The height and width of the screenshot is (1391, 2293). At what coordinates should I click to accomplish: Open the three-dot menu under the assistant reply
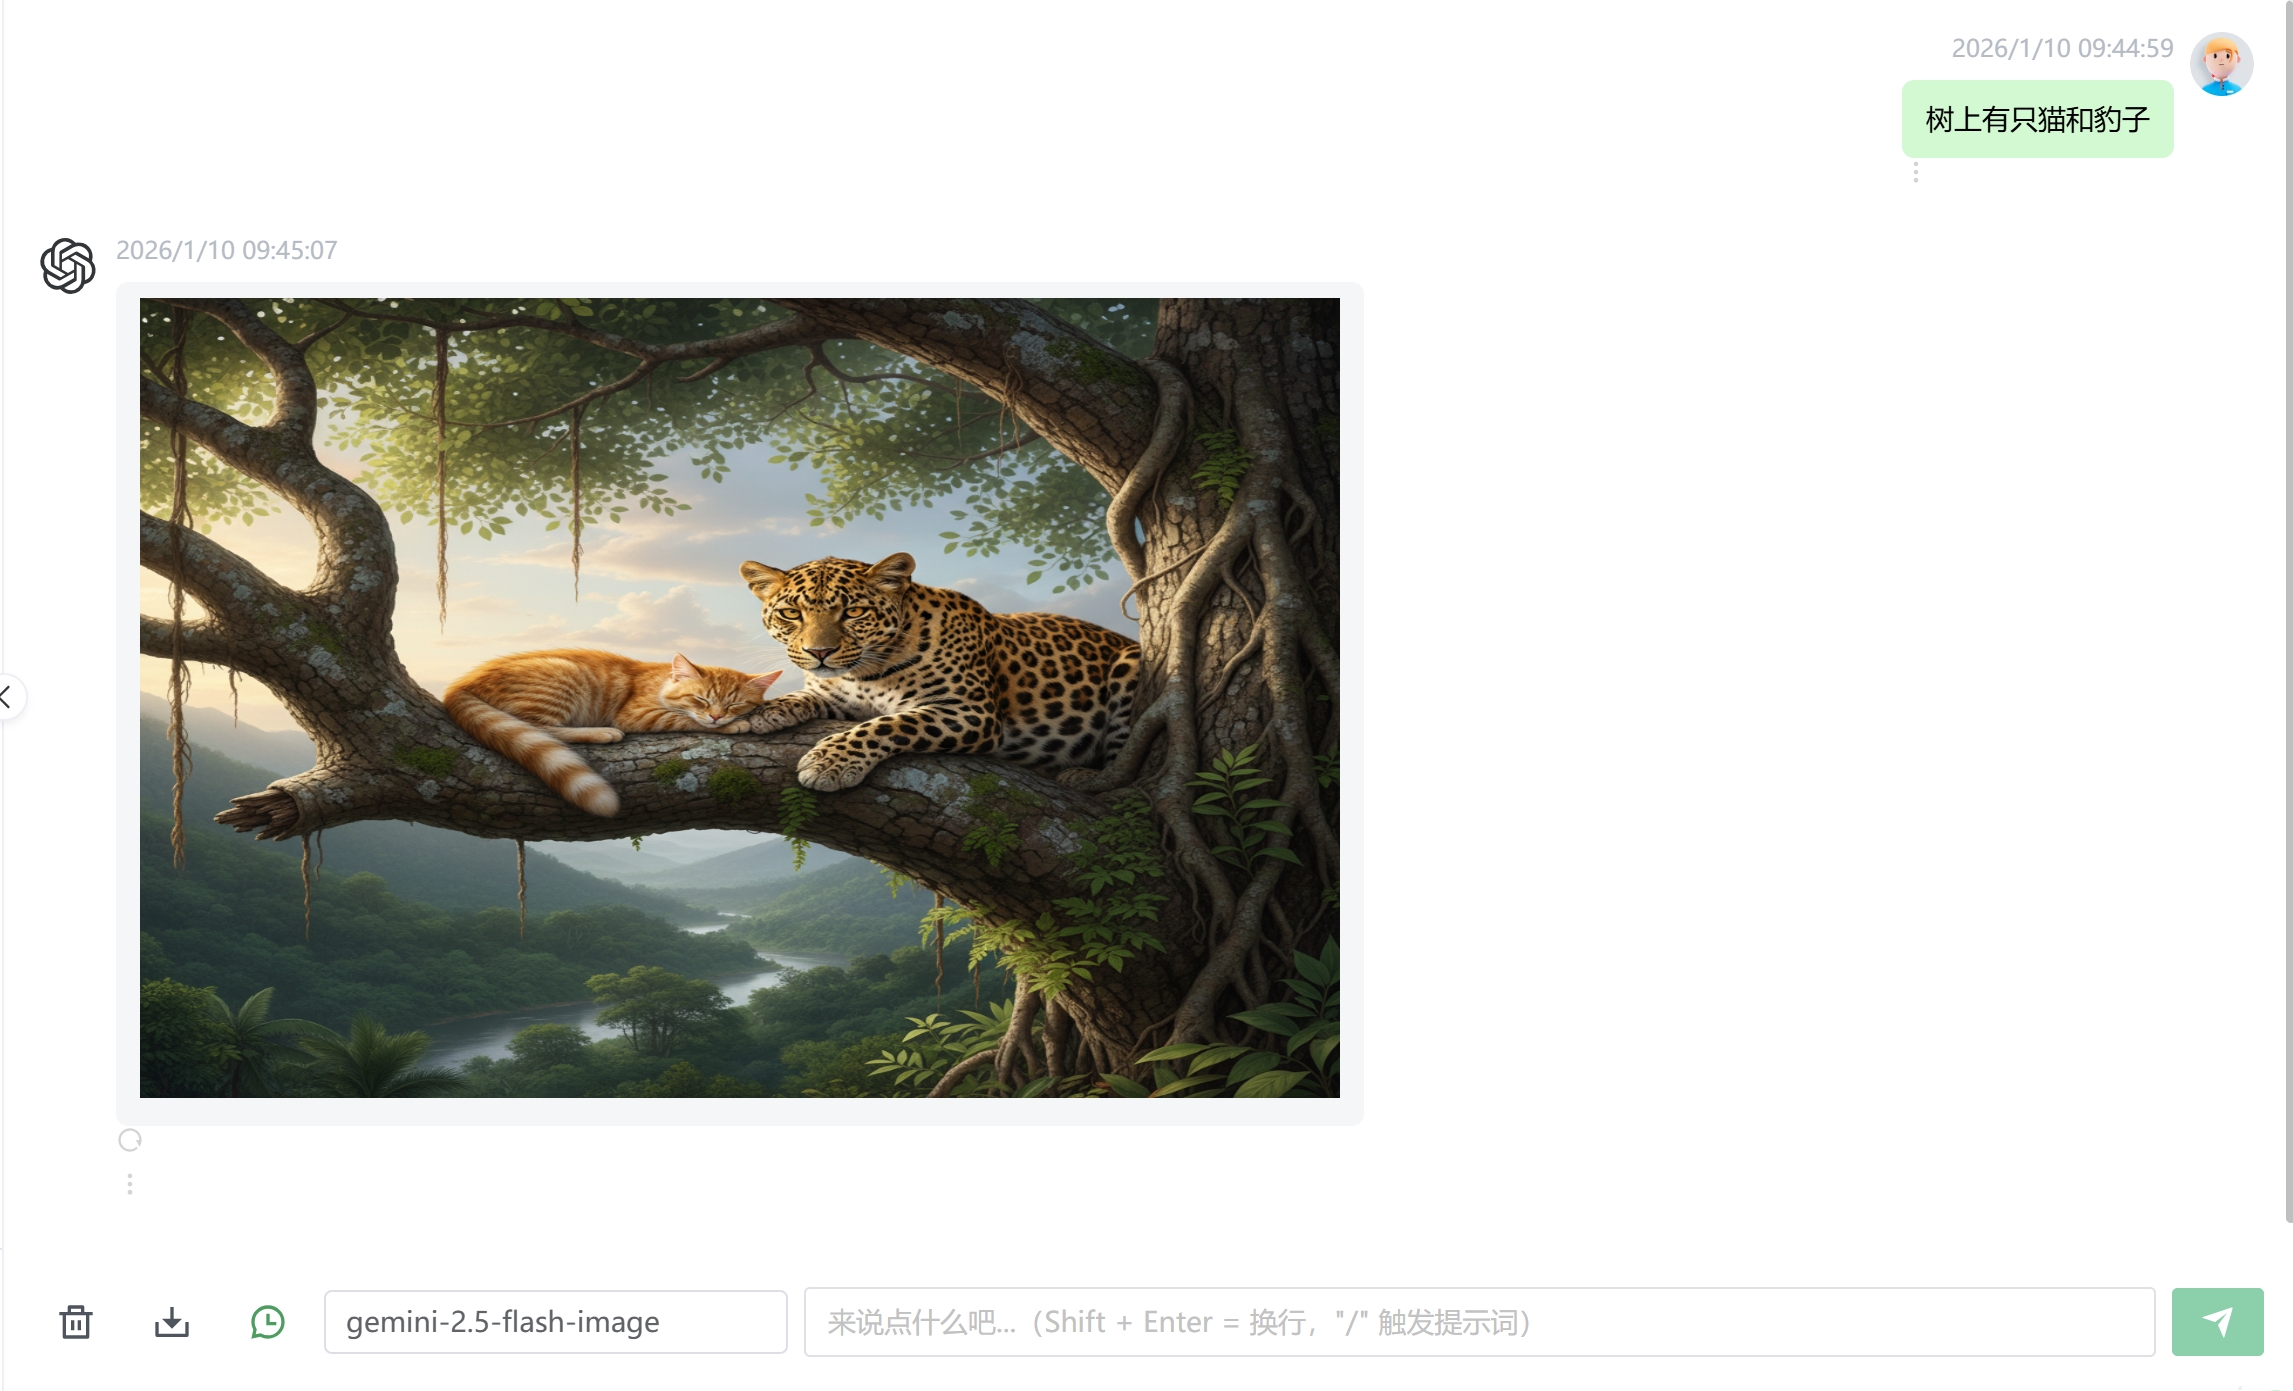click(x=130, y=1184)
